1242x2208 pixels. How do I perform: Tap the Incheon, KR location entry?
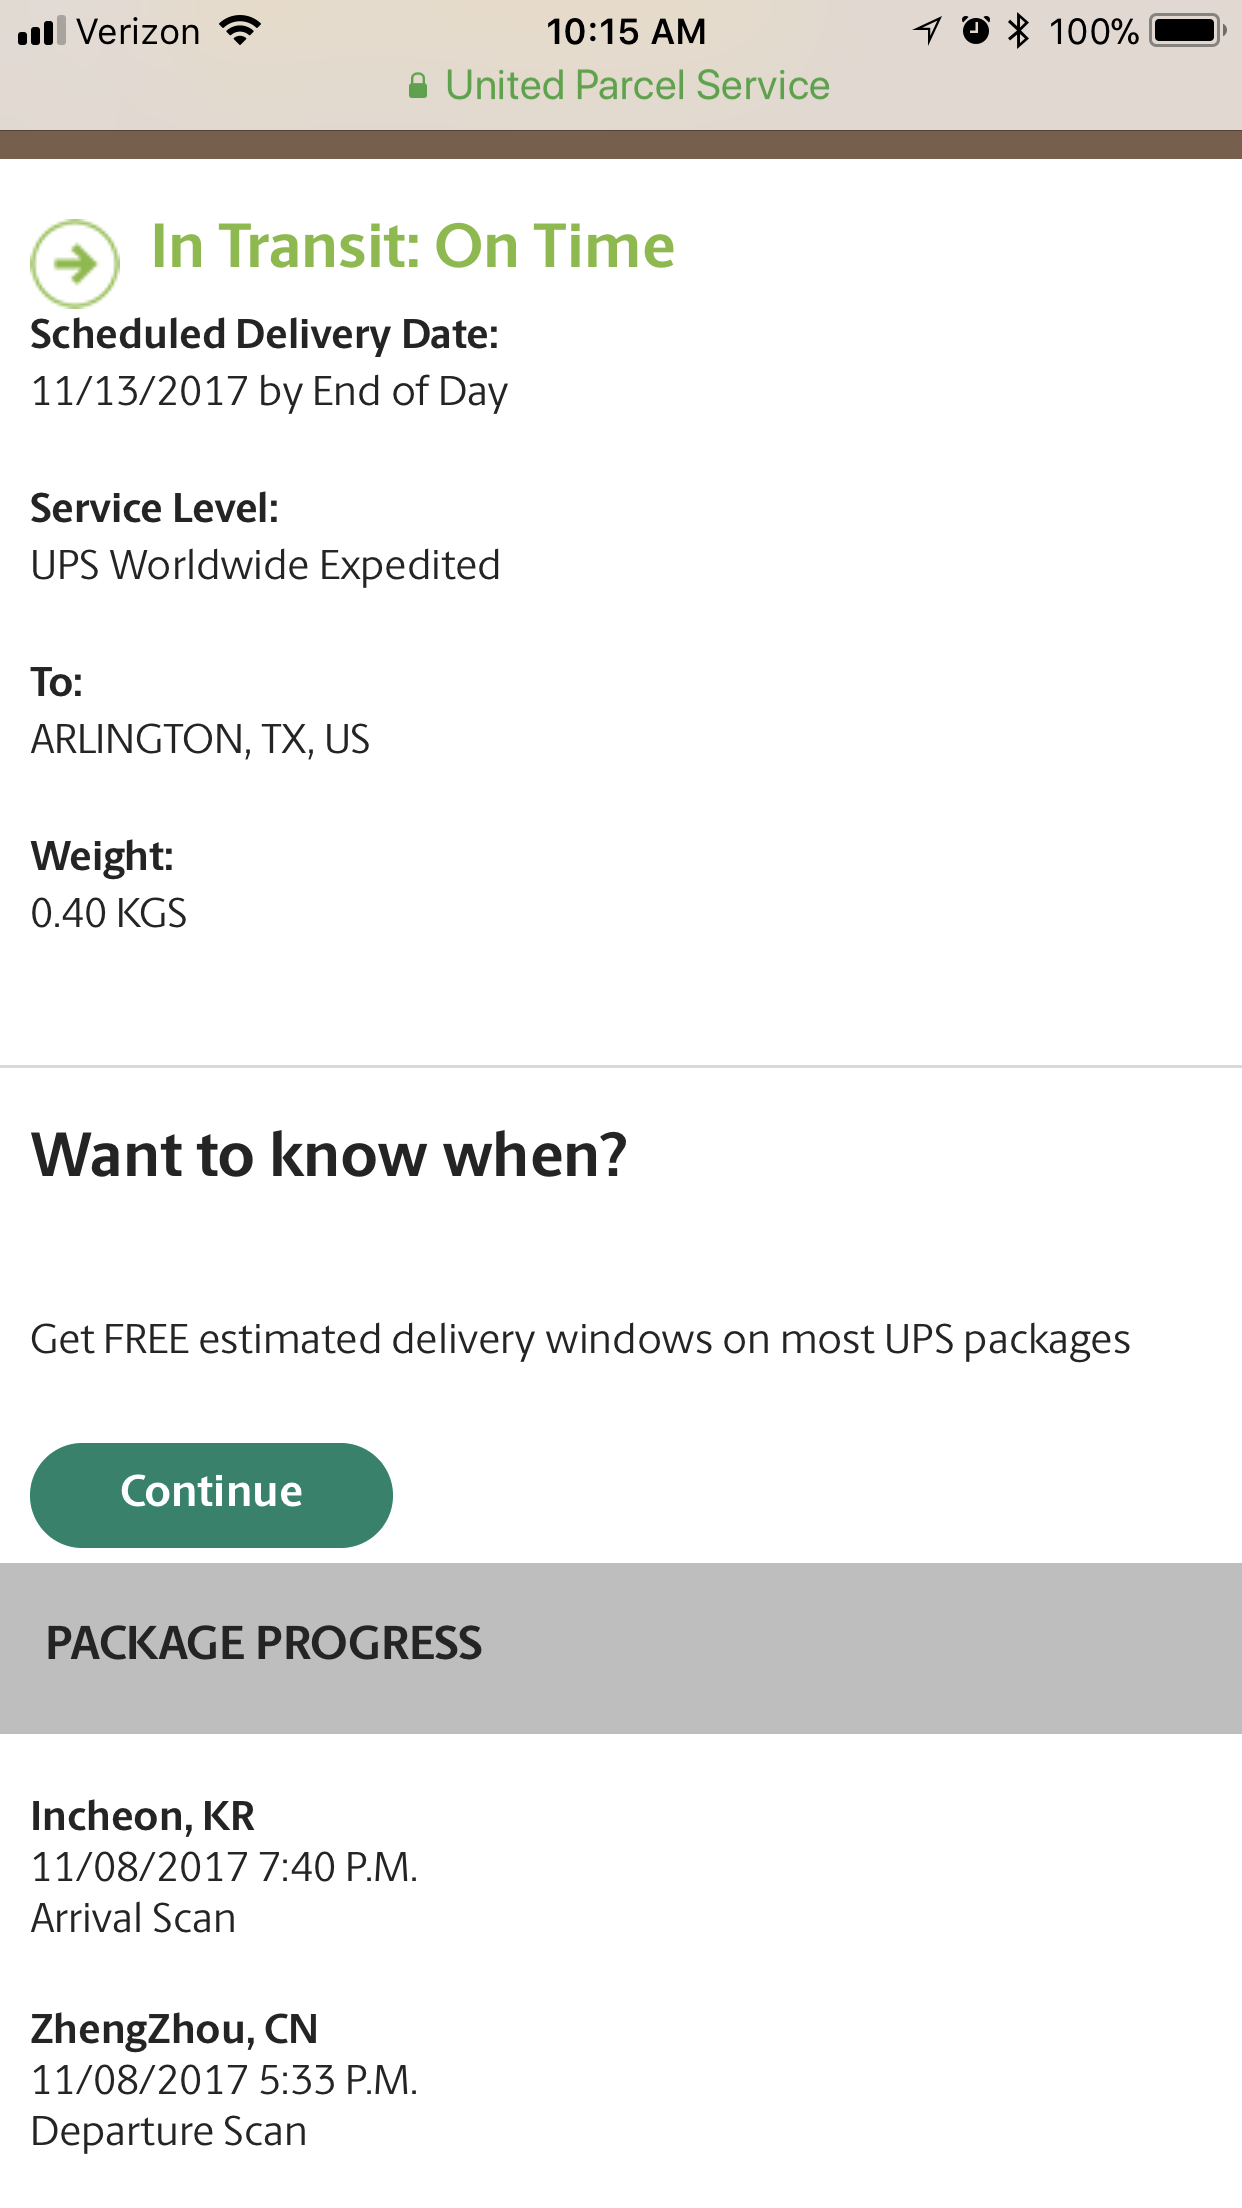[x=143, y=1816]
